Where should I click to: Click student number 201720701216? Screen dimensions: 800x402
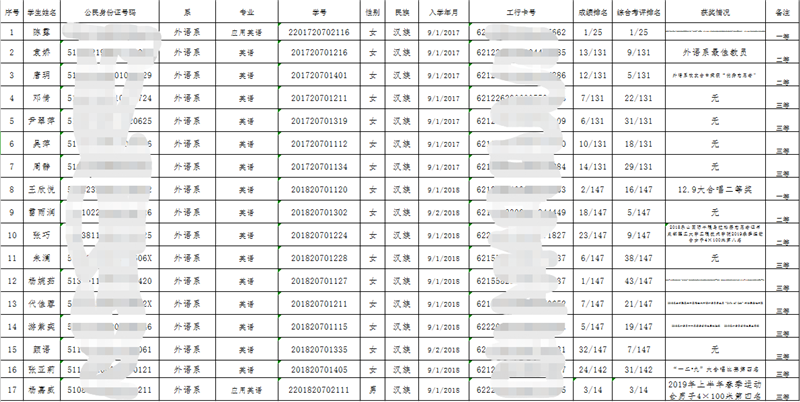pos(319,53)
